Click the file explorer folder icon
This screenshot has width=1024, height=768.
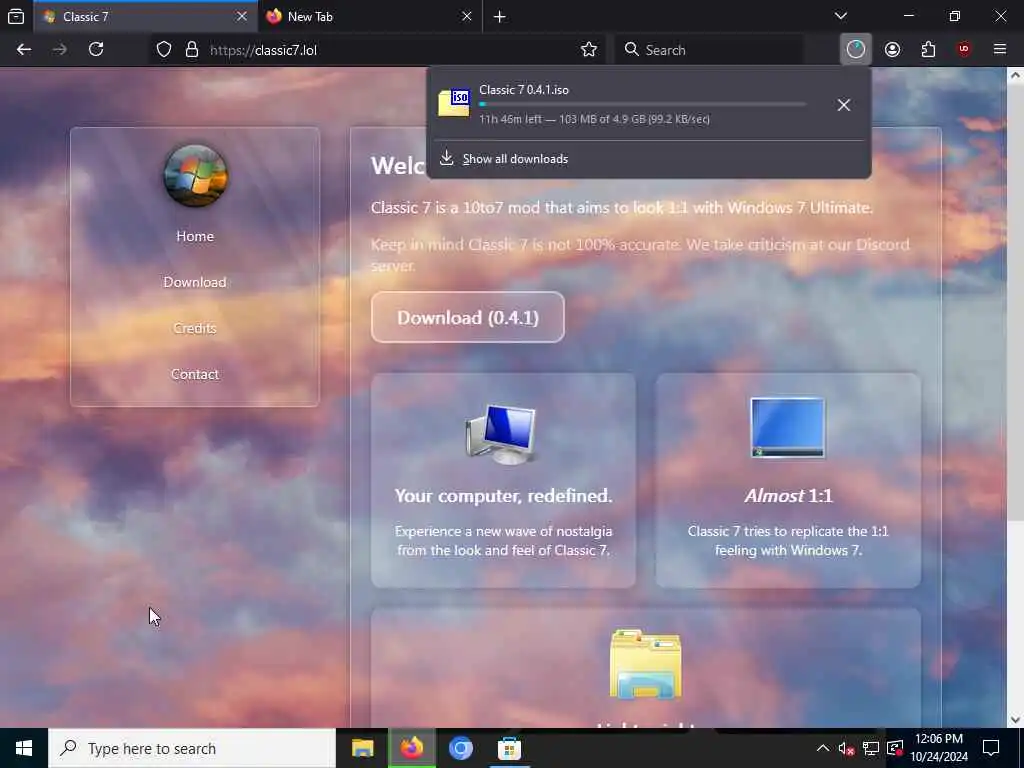(x=645, y=664)
